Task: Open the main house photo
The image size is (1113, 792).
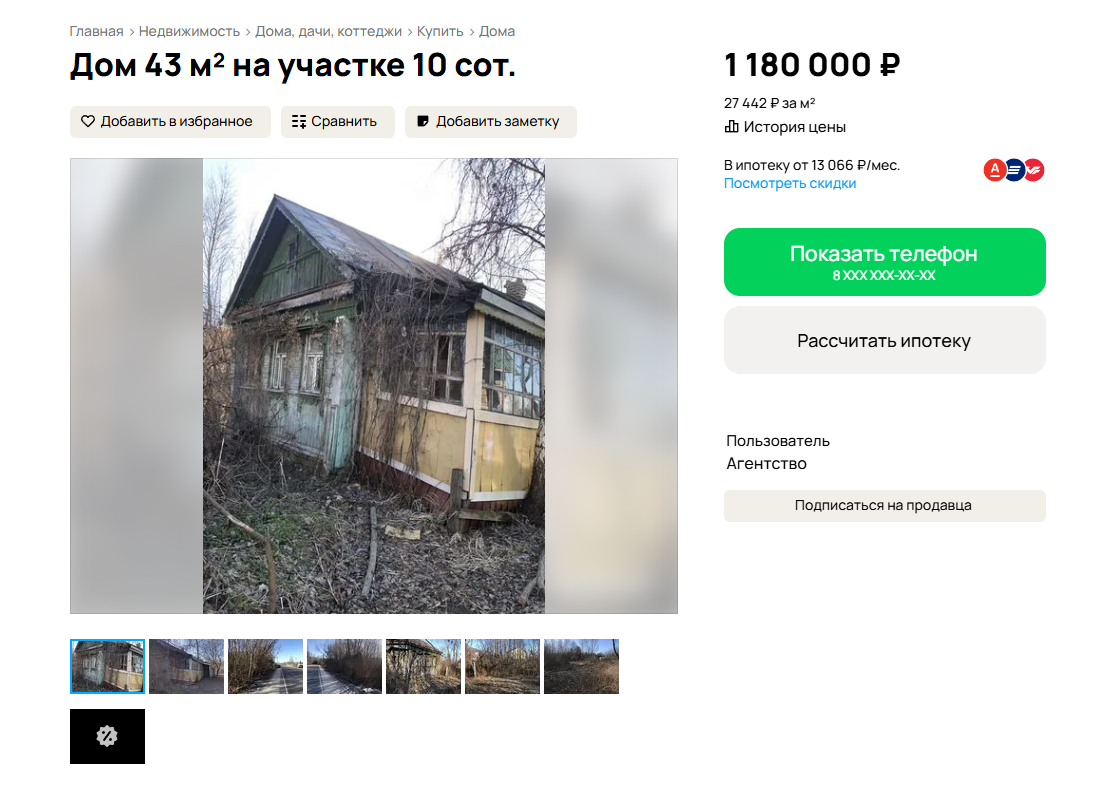Action: (x=374, y=385)
